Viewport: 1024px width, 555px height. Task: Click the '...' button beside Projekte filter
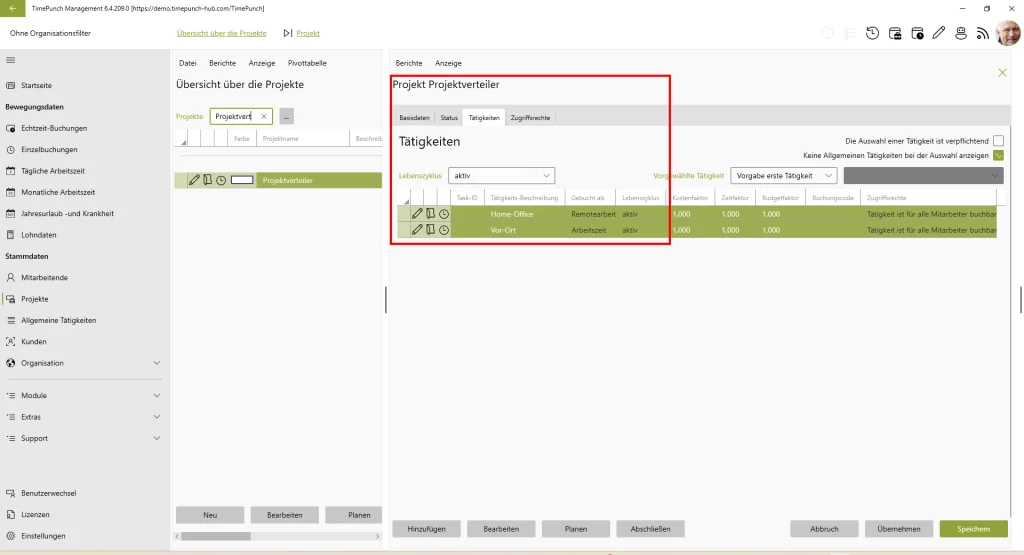pos(286,116)
